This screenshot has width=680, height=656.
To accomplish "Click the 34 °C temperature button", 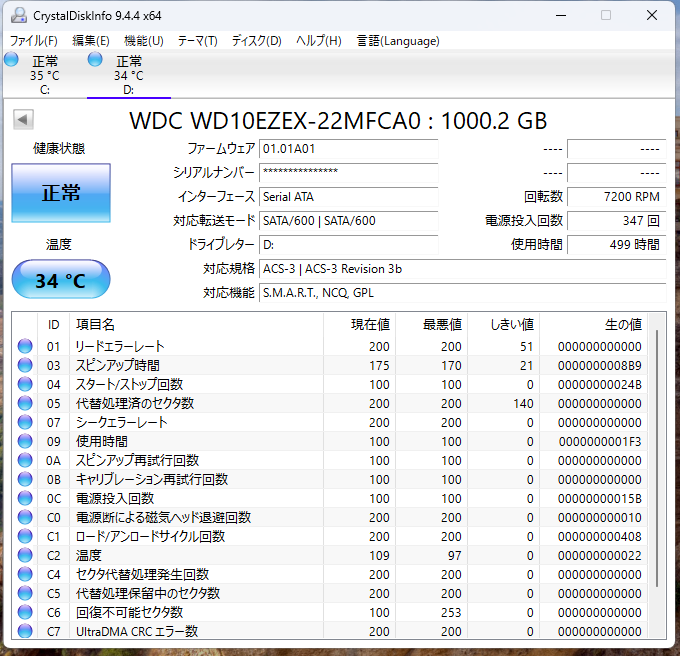I will (61, 280).
